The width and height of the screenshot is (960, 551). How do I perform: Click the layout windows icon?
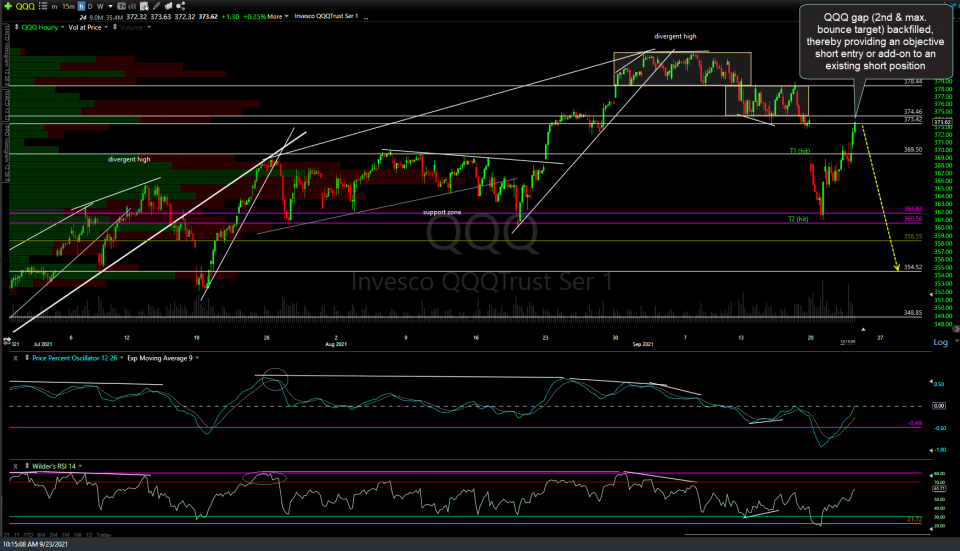(x=168, y=6)
